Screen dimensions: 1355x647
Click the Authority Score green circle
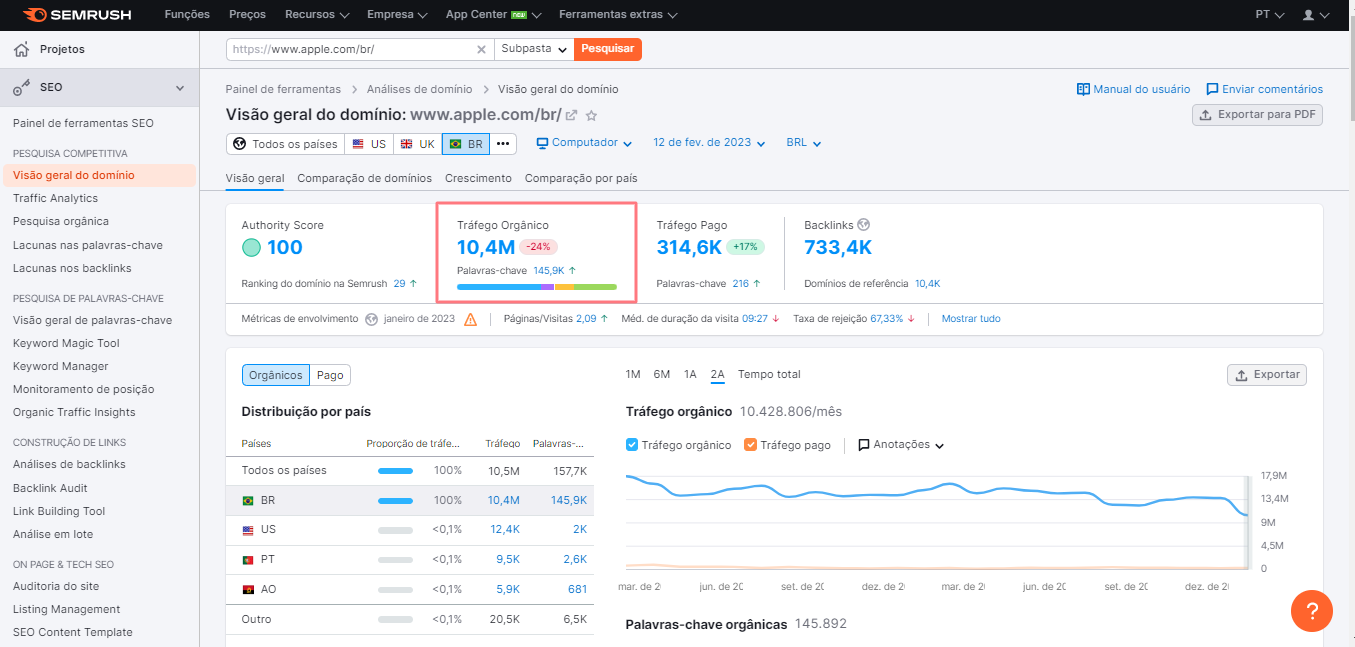click(251, 247)
